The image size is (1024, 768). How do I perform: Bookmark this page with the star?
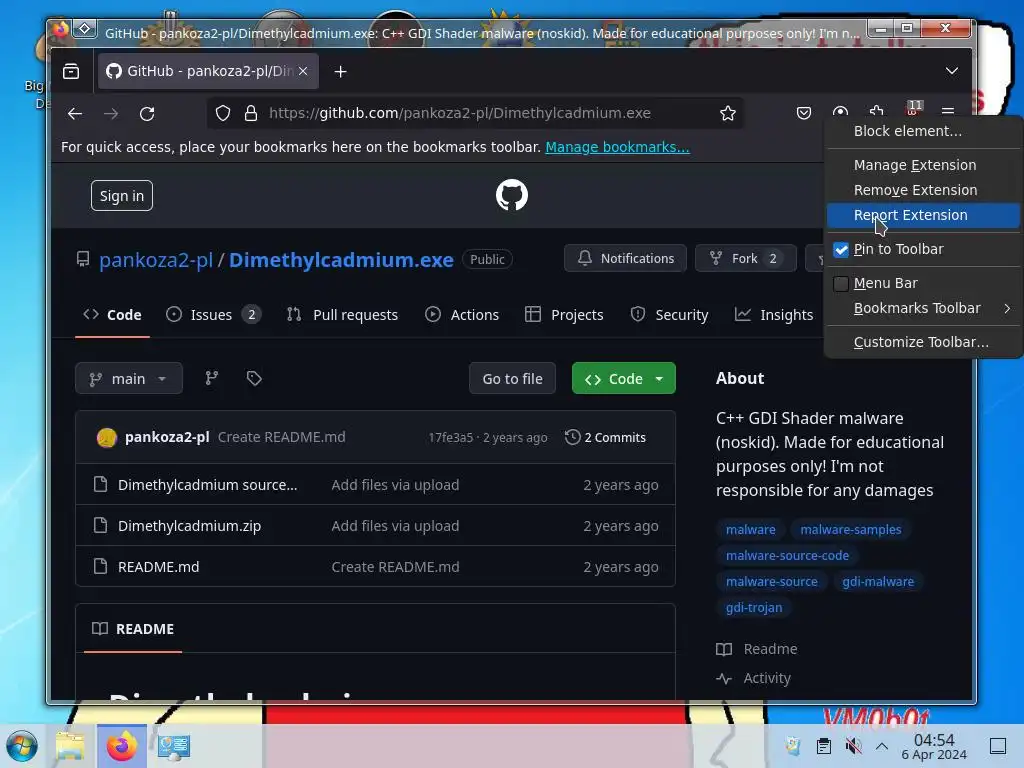[728, 114]
